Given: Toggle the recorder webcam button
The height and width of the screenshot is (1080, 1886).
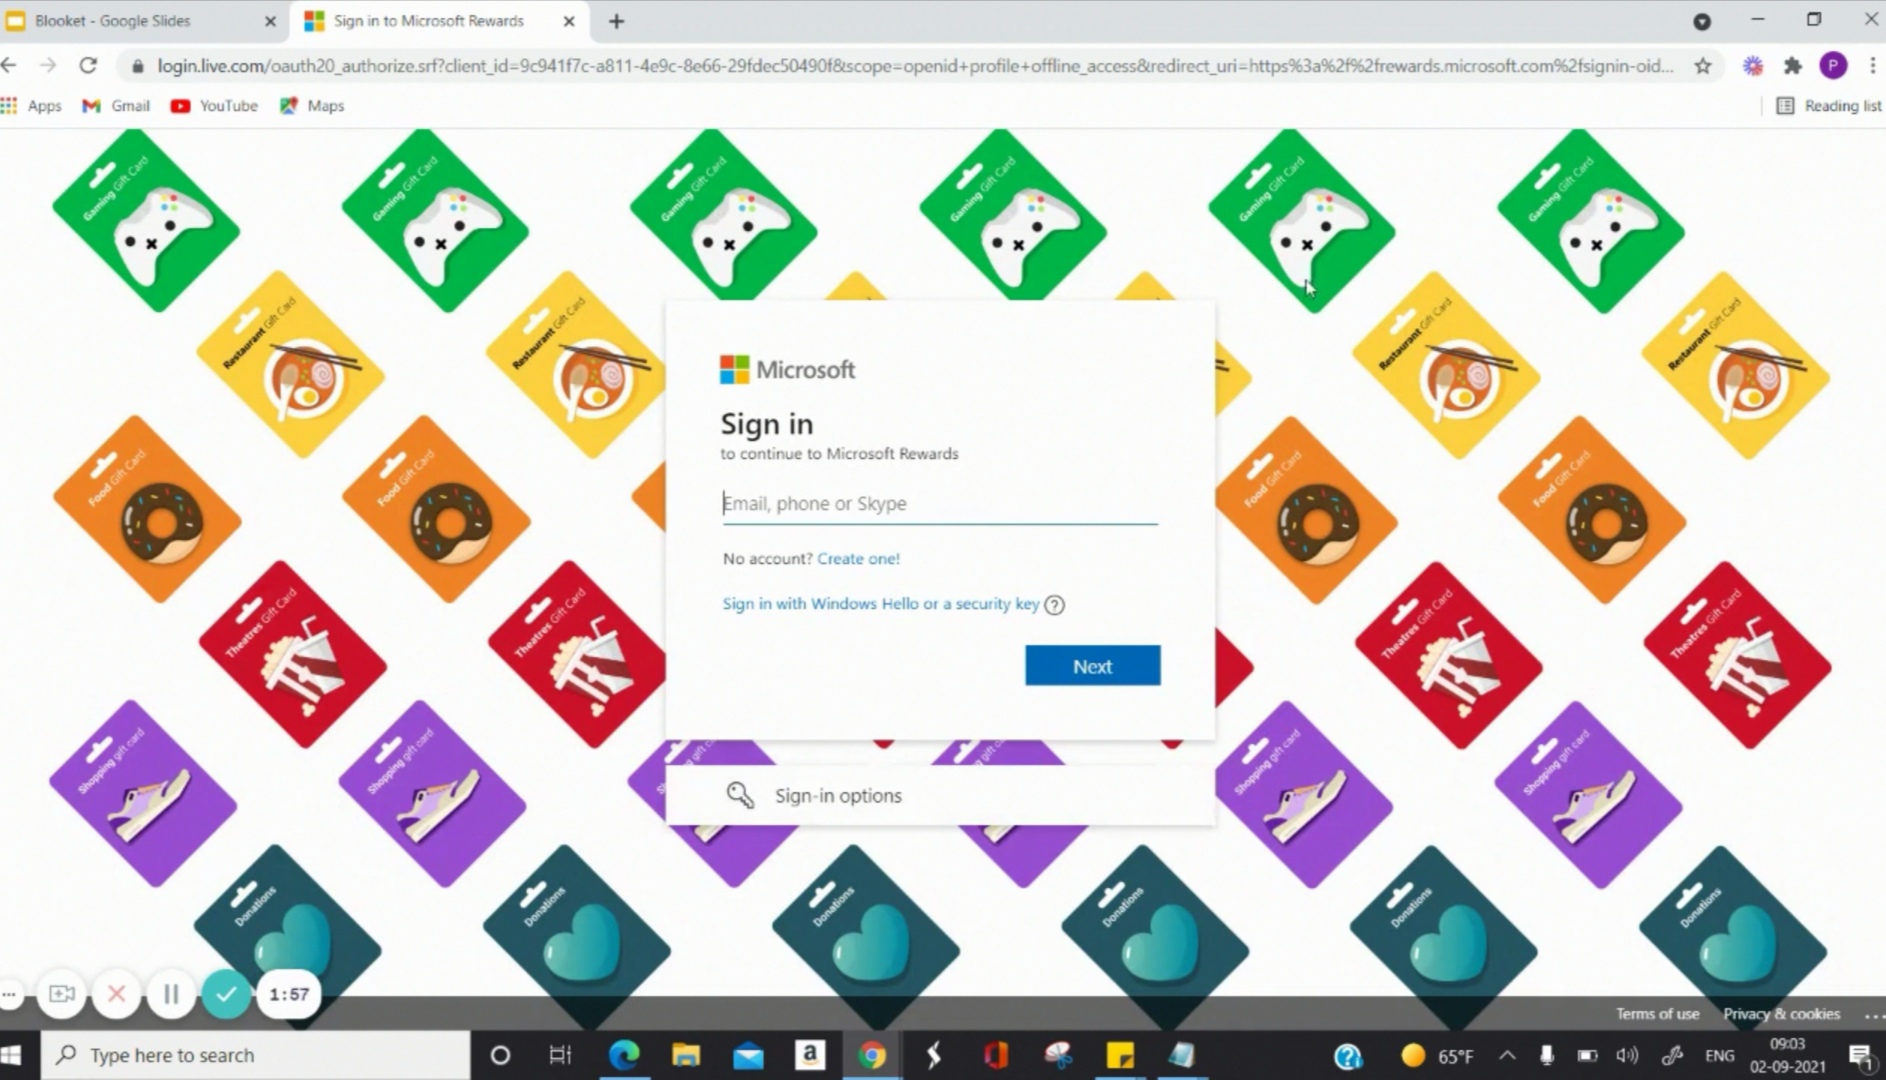Looking at the screenshot, I should [62, 994].
